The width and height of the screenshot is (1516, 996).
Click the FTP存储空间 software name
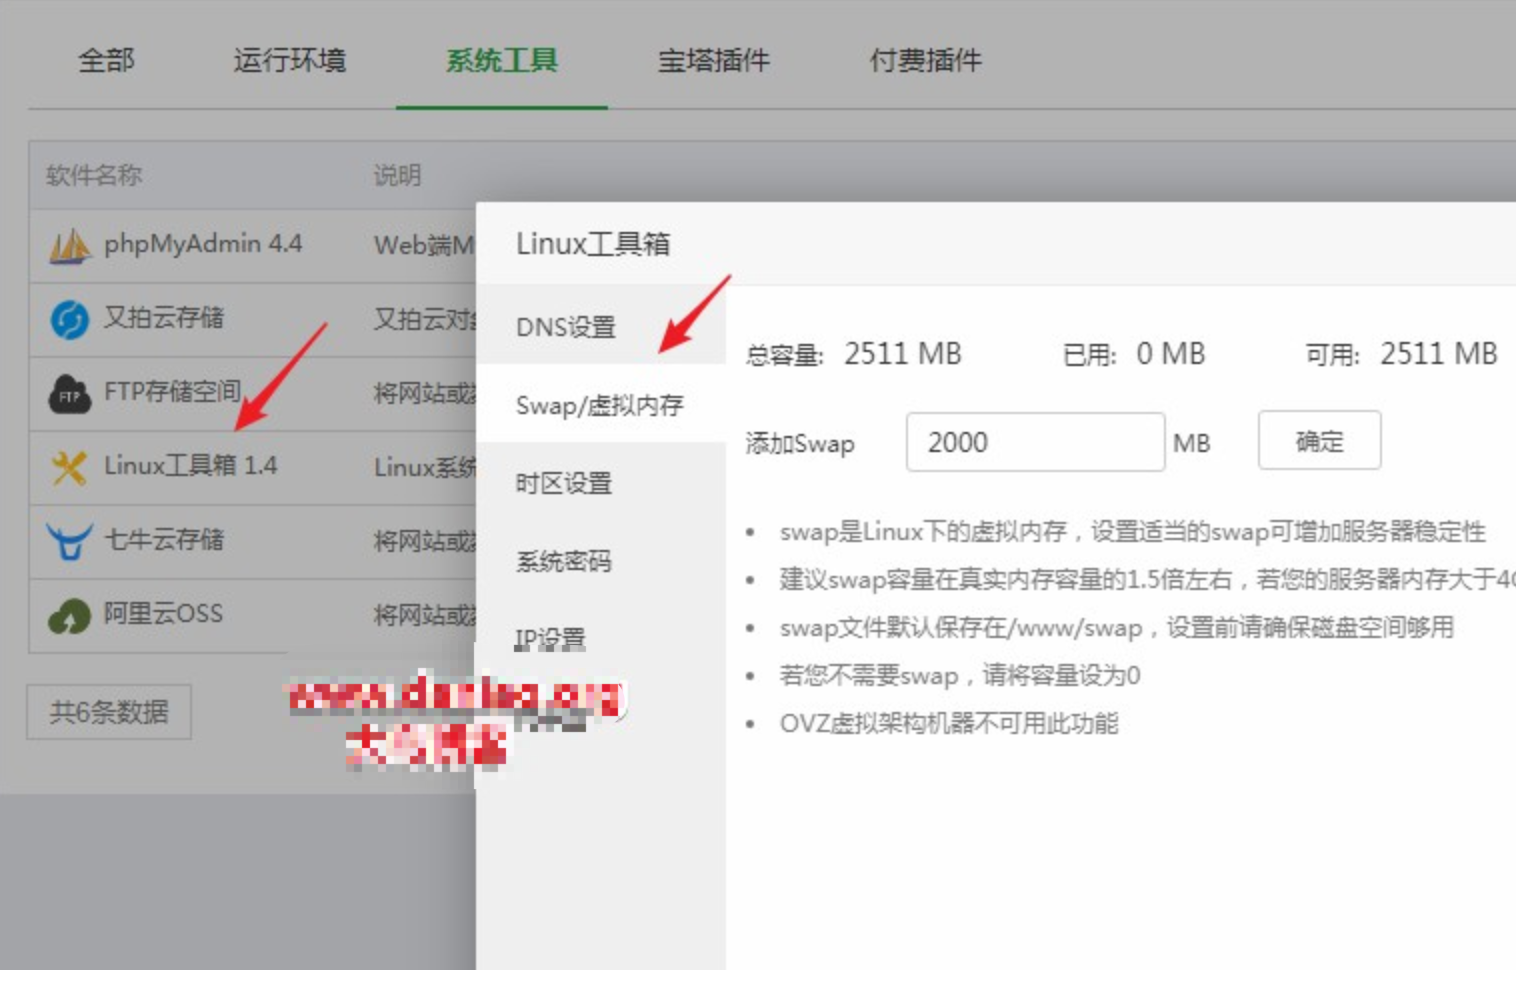[173, 391]
